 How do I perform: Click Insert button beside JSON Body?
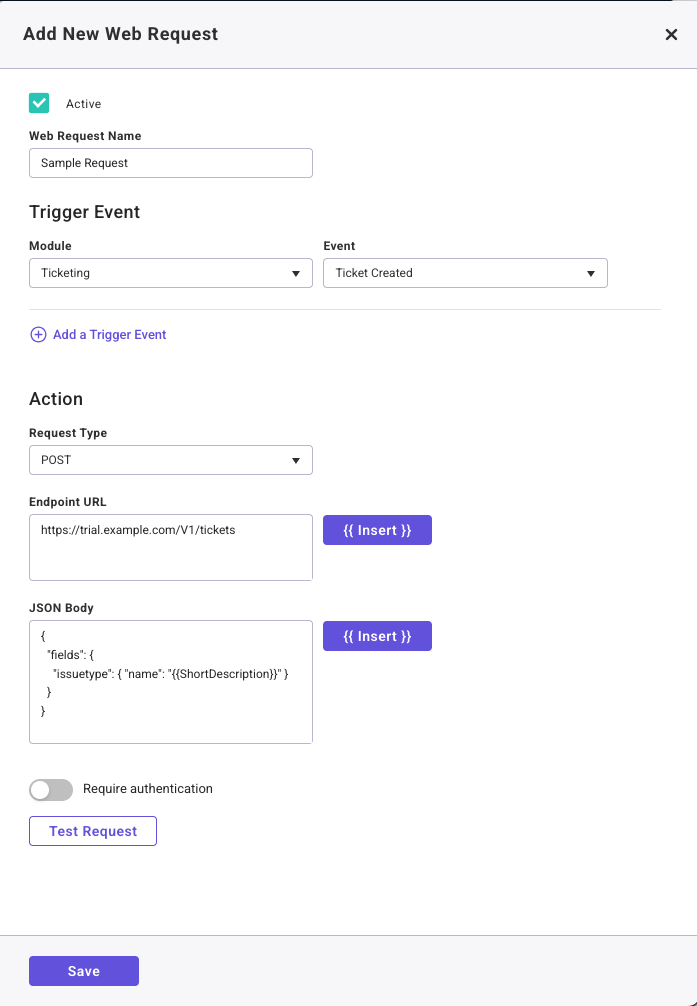click(x=377, y=636)
